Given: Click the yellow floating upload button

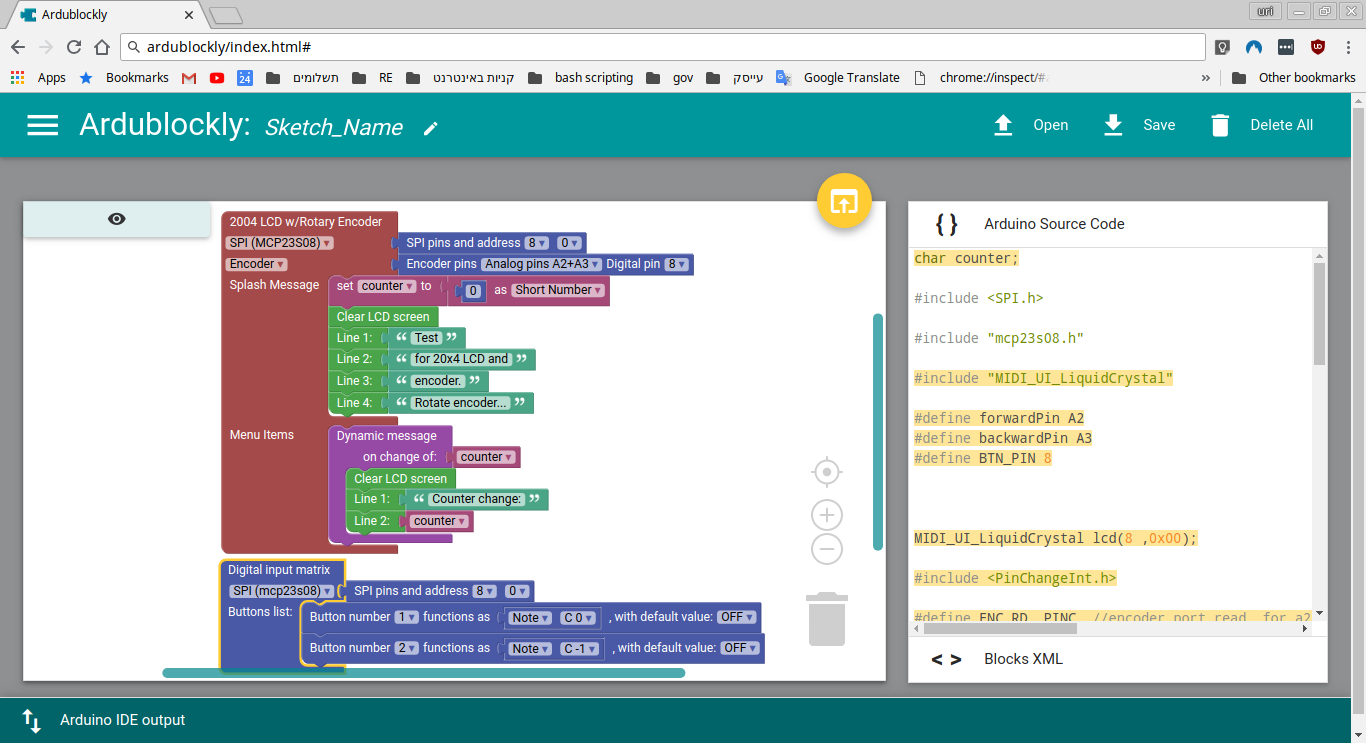Looking at the screenshot, I should pos(845,202).
